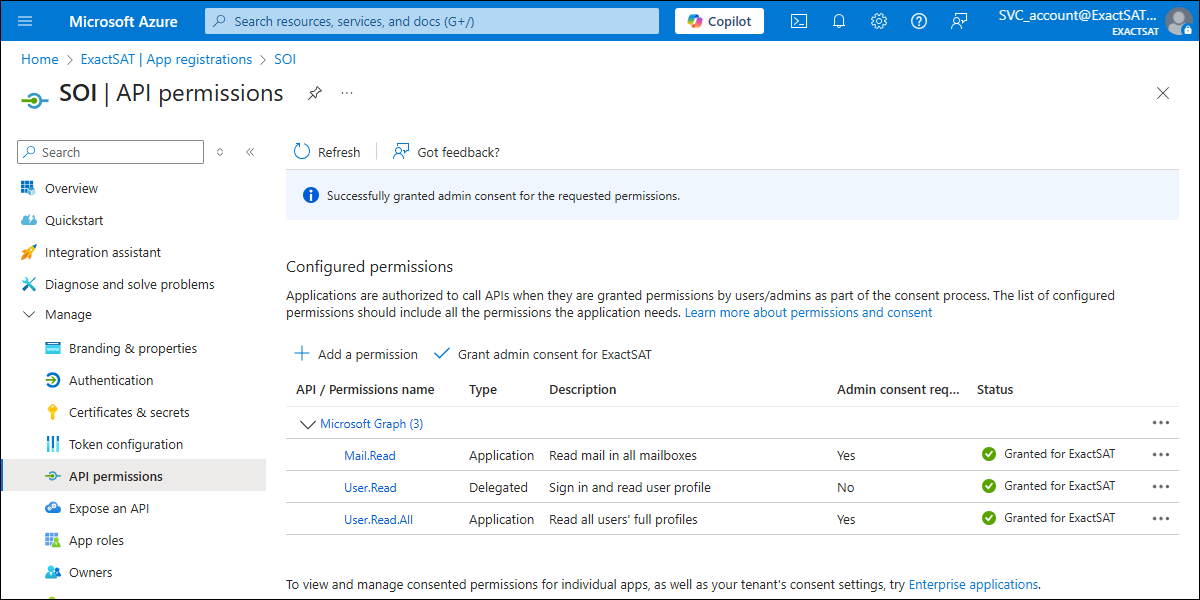Open the Mail.Read row ellipsis menu
Image resolution: width=1200 pixels, height=600 pixels.
(1160, 455)
